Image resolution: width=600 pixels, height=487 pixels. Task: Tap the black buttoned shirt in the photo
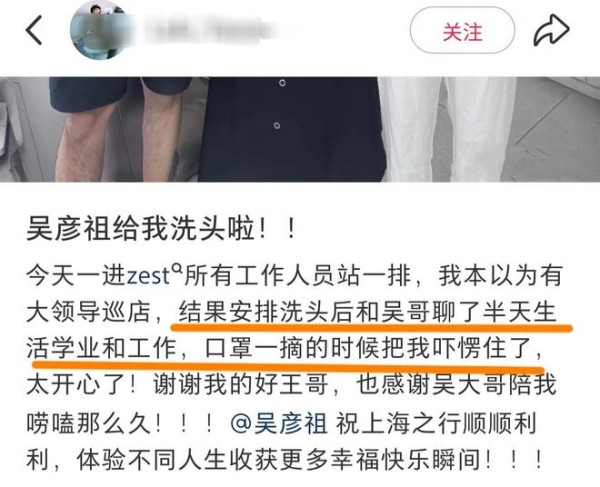pyautogui.click(x=291, y=129)
